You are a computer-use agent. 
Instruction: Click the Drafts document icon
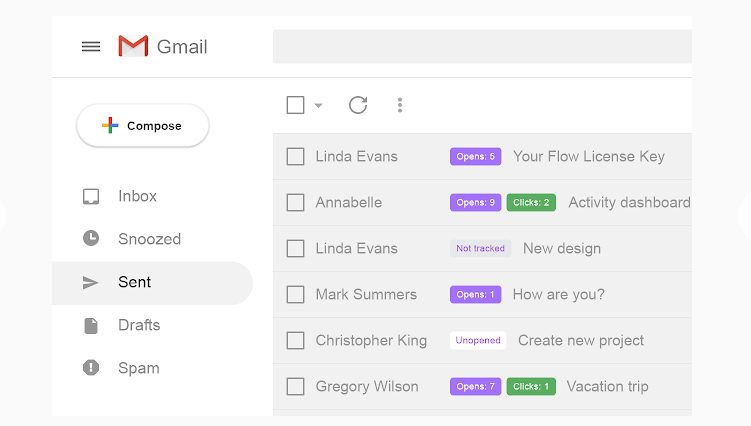click(x=91, y=325)
